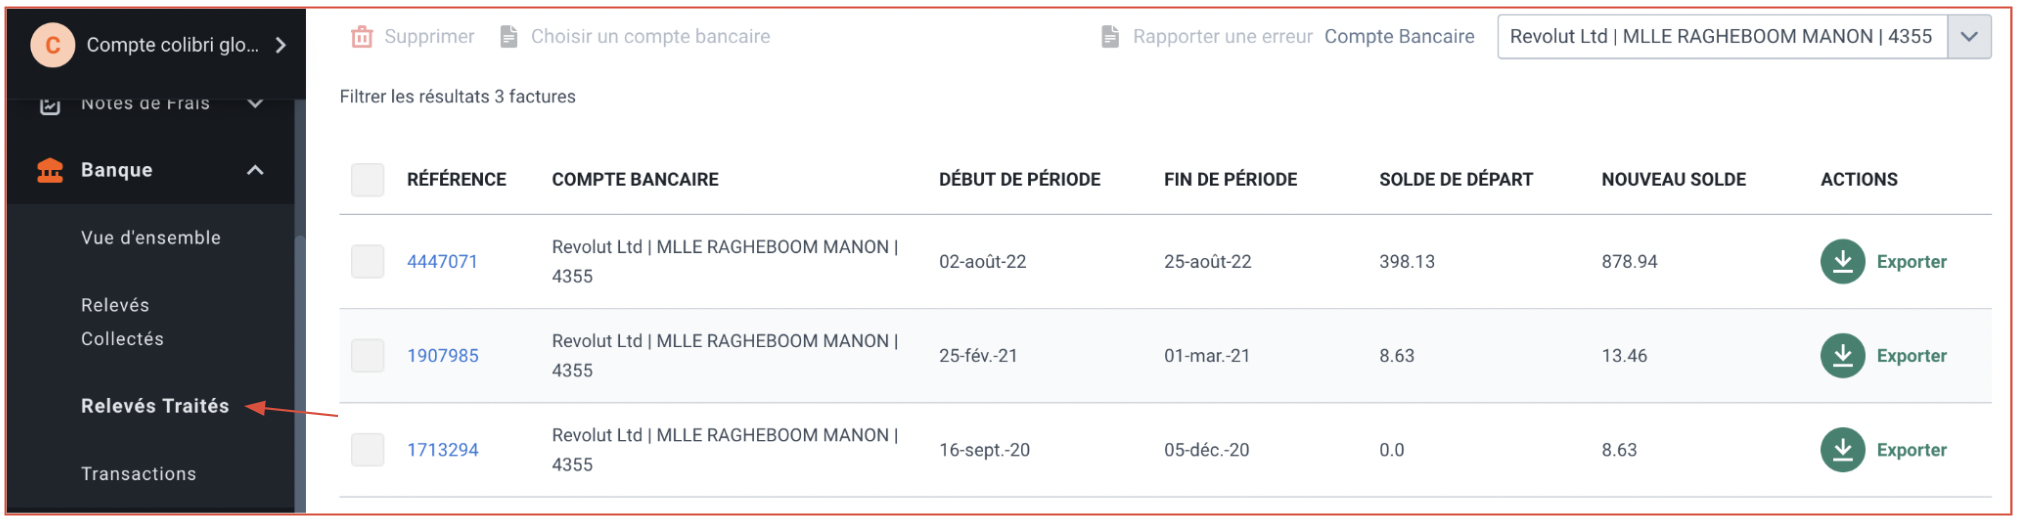Viewport: 2024px width, 522px height.
Task: Open statement reference 1907985 link
Action: point(443,356)
